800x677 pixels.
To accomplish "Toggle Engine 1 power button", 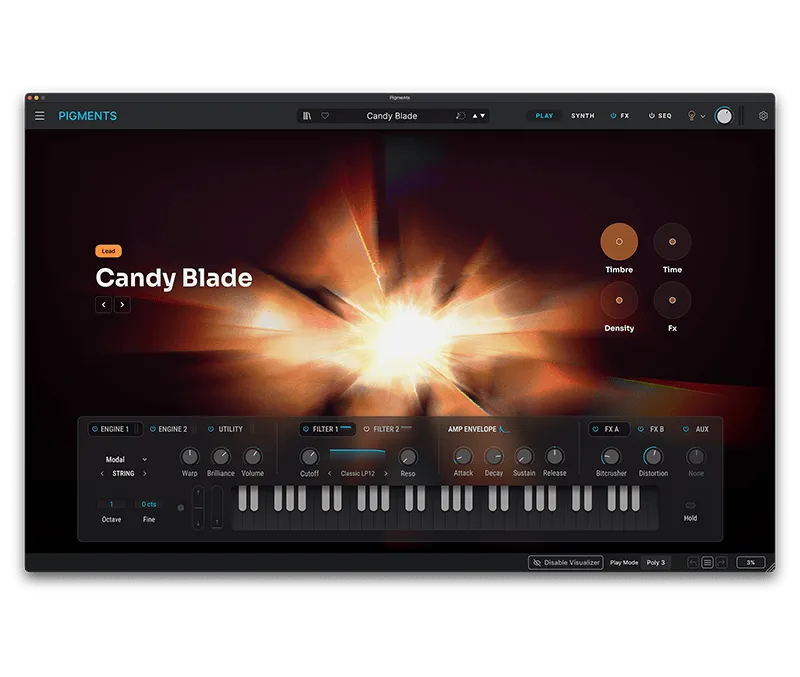I will pos(94,429).
